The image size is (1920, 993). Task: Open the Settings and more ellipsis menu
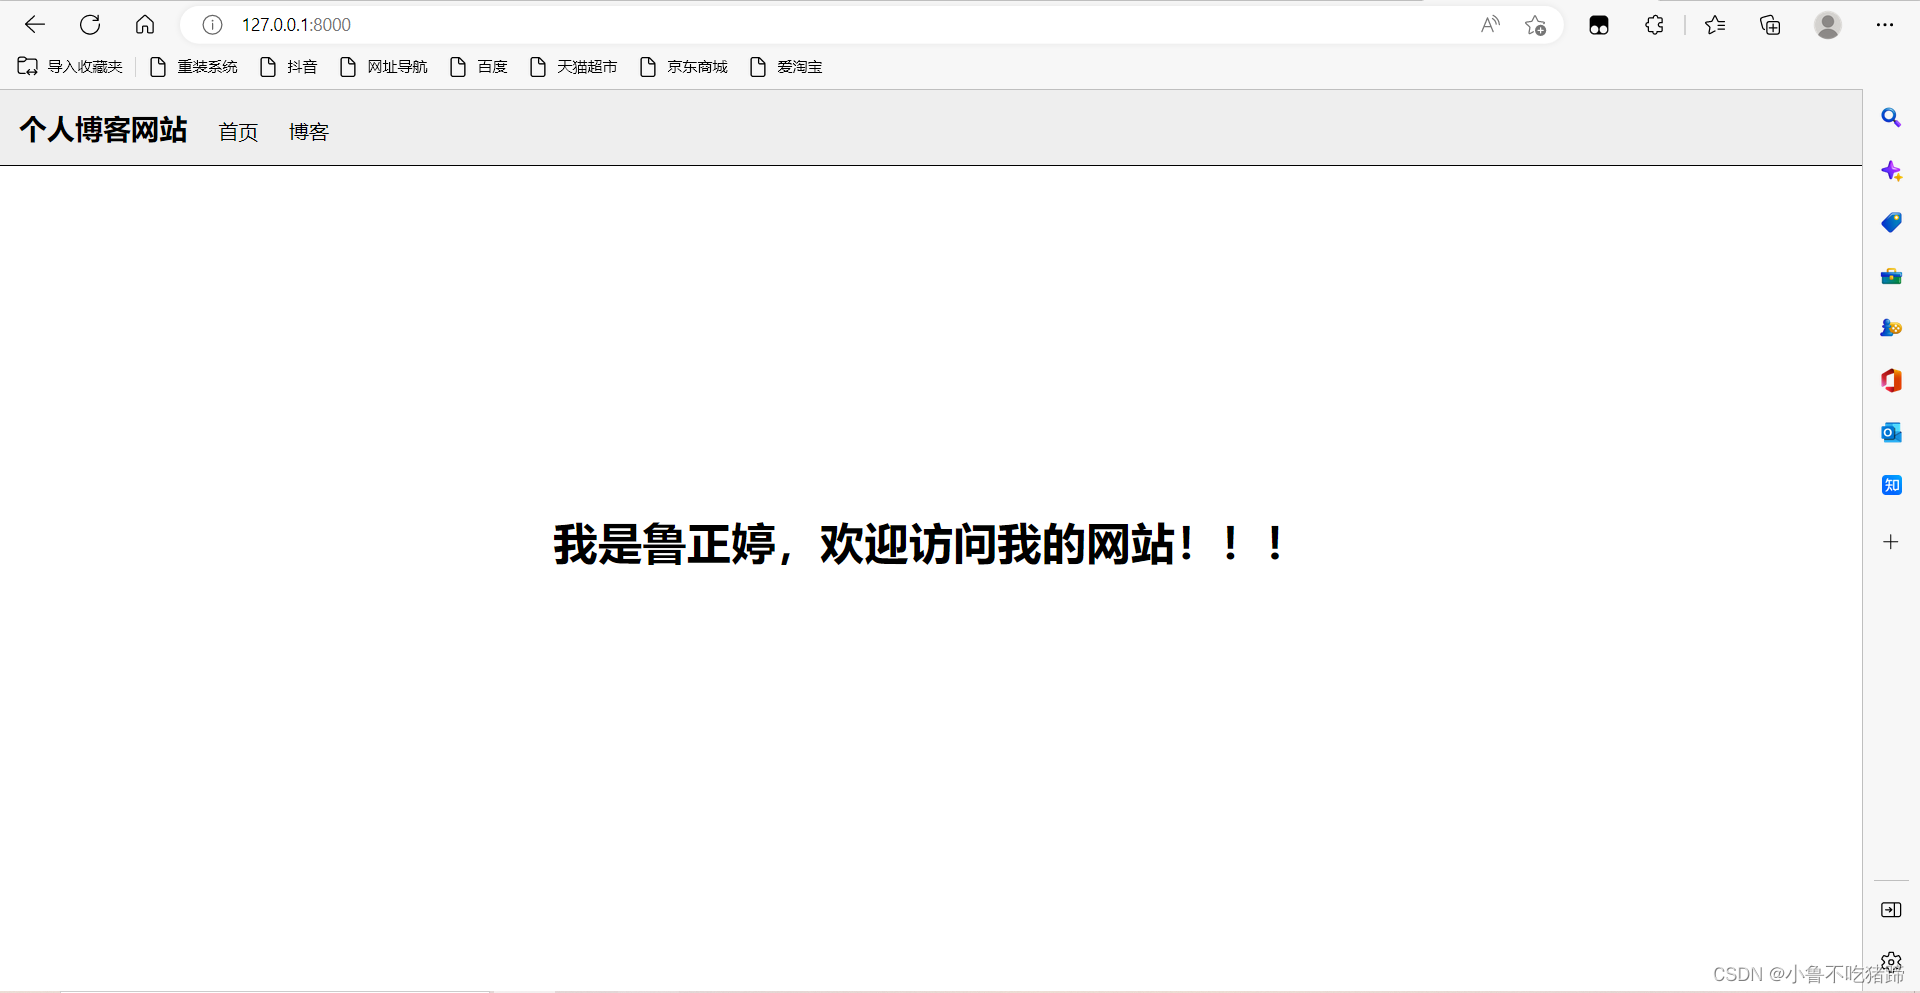coord(1885,25)
